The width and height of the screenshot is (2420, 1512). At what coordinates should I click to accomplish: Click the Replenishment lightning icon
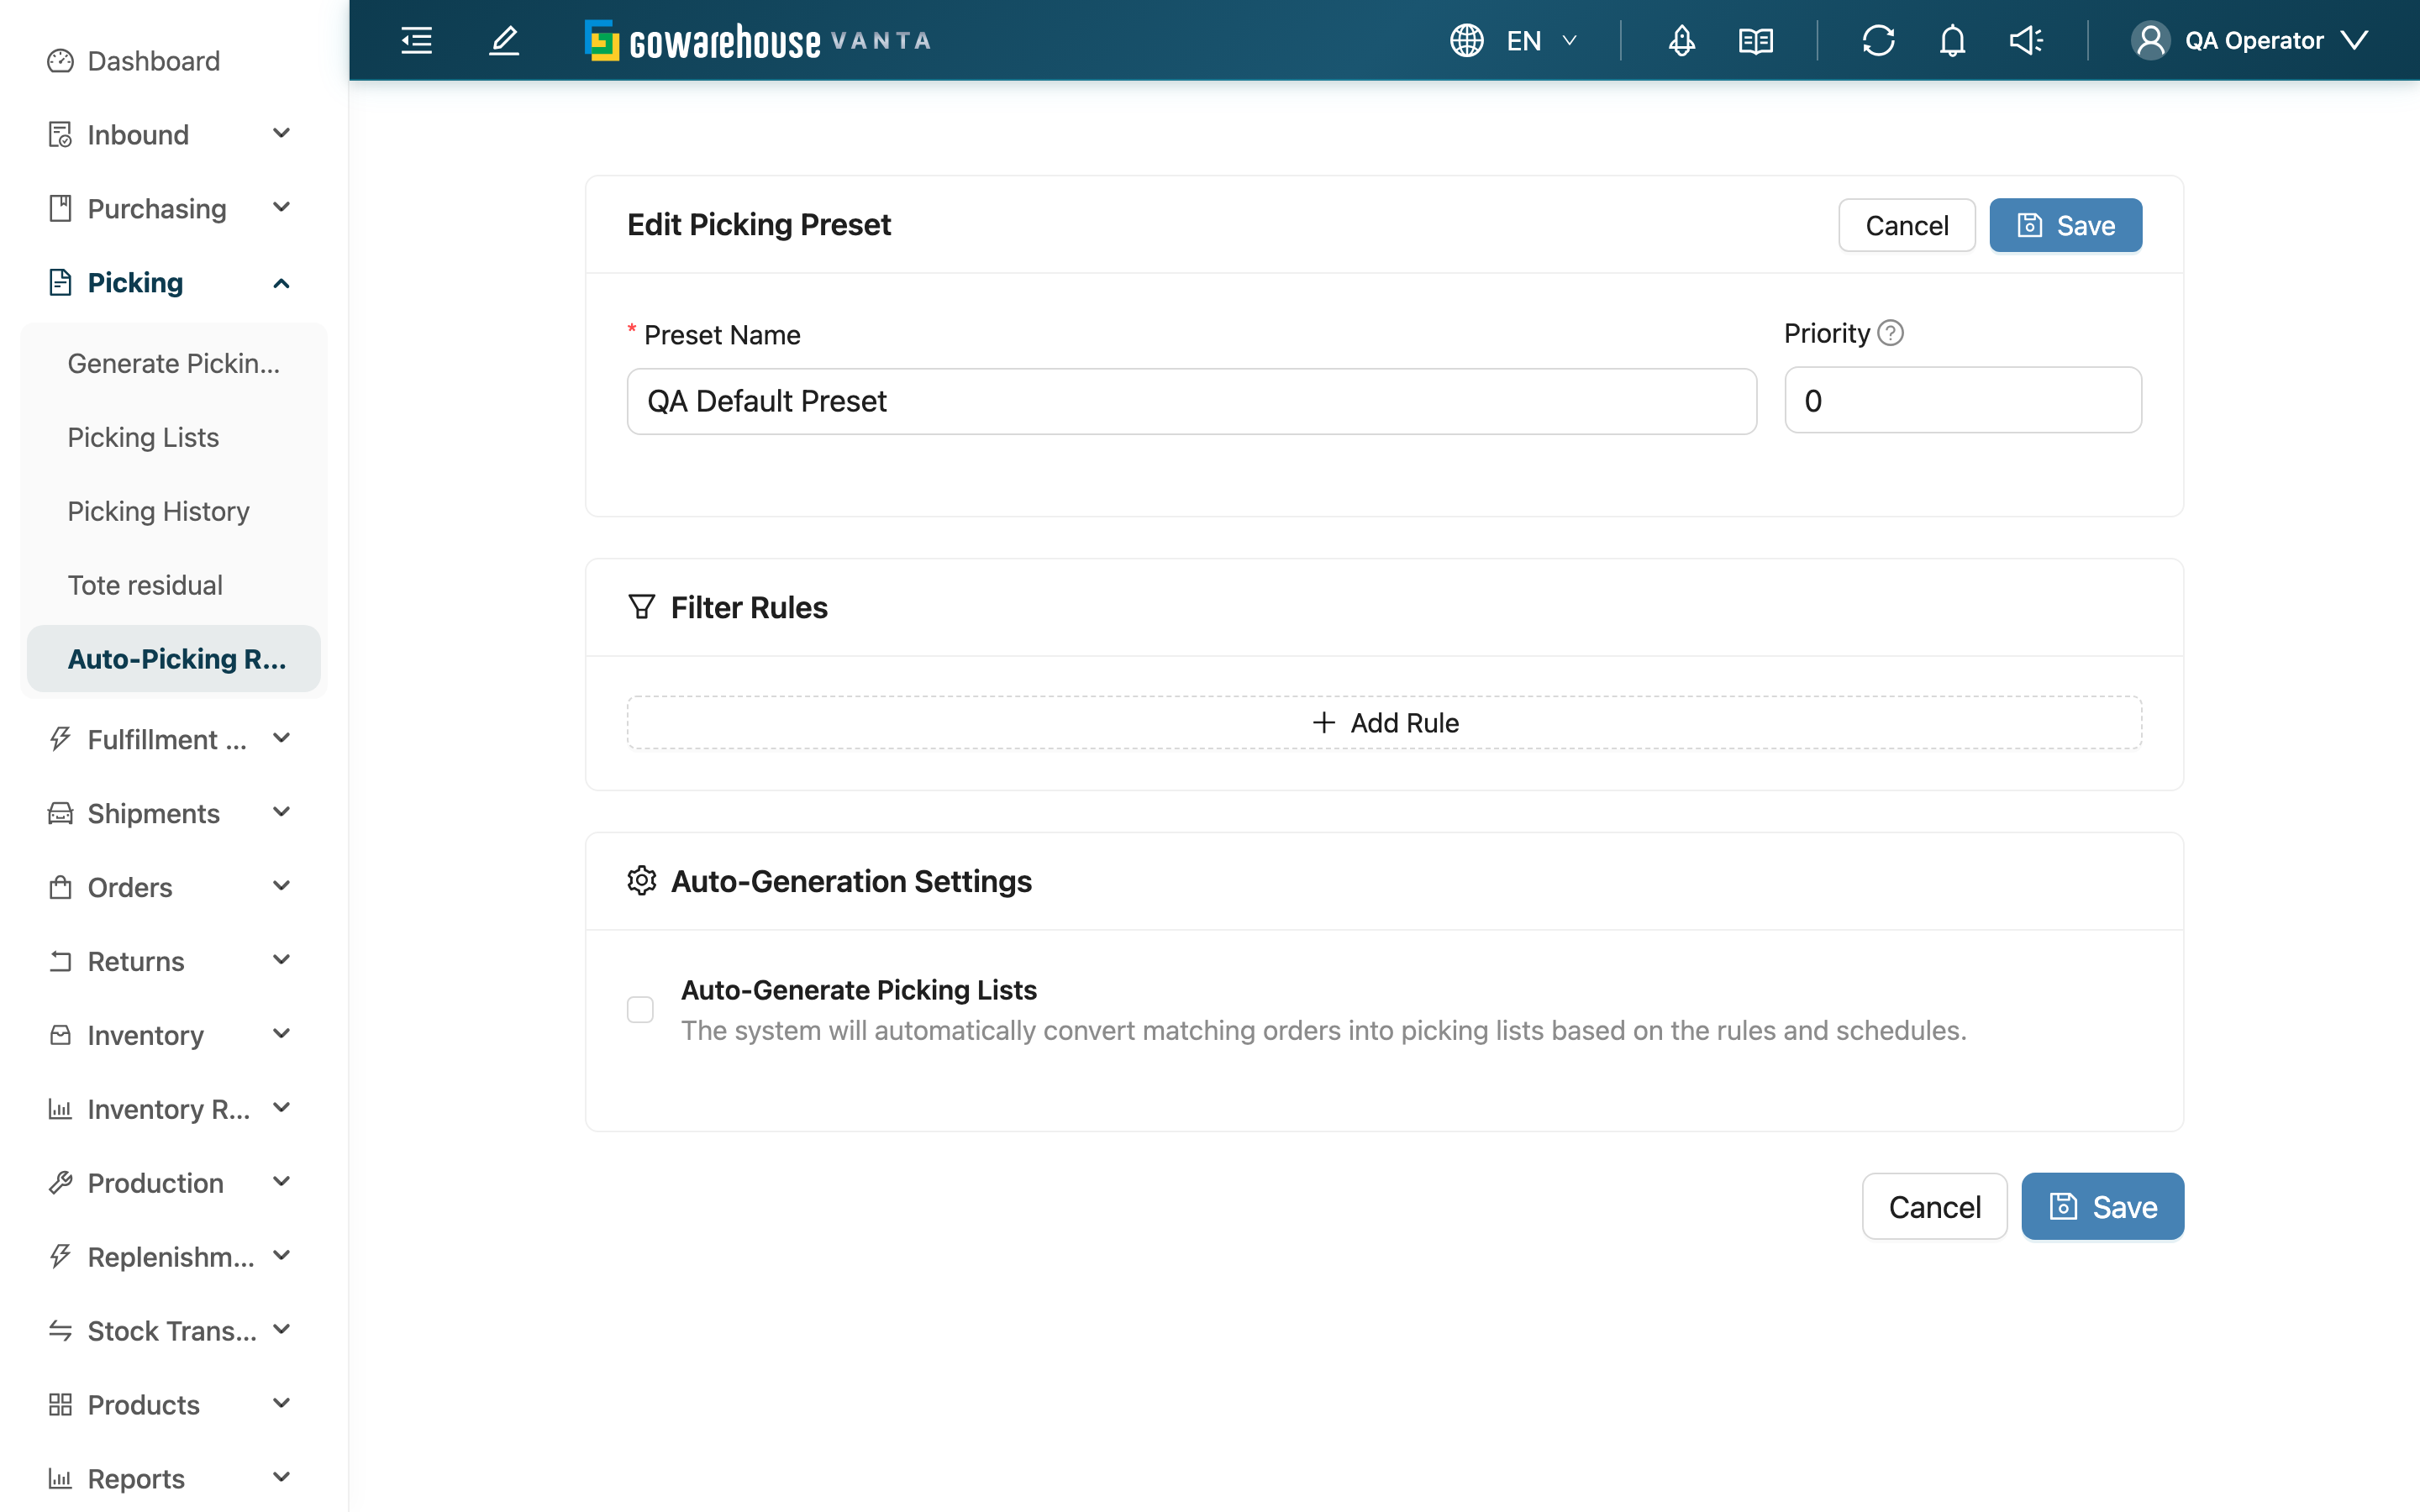(x=60, y=1257)
